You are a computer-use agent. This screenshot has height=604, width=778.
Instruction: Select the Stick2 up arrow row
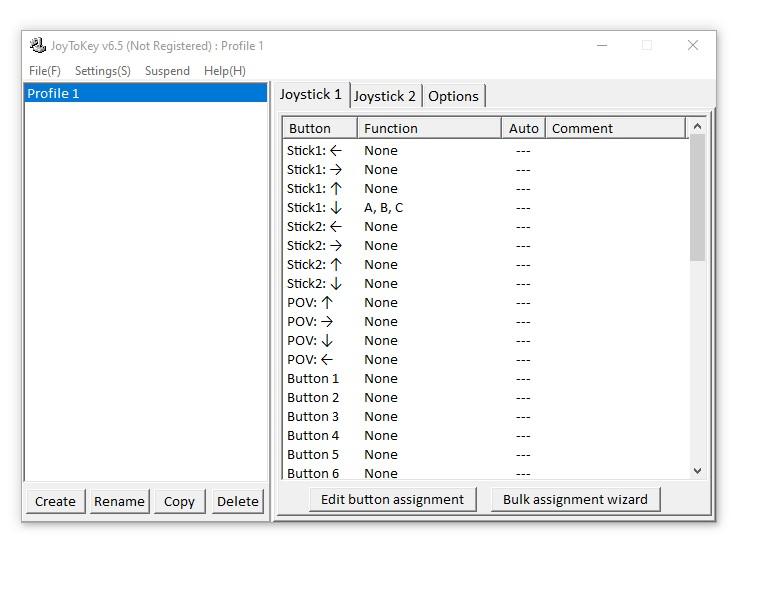click(486, 265)
